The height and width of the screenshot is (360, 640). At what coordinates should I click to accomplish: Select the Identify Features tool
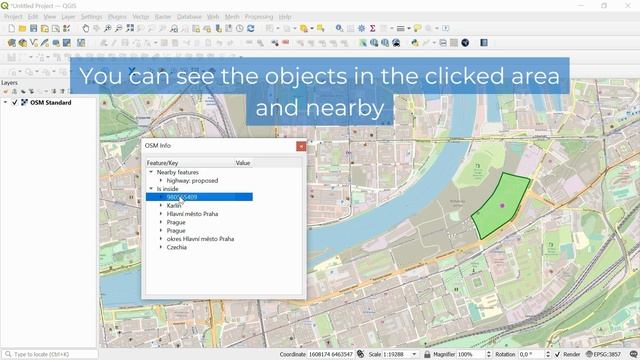[339, 28]
